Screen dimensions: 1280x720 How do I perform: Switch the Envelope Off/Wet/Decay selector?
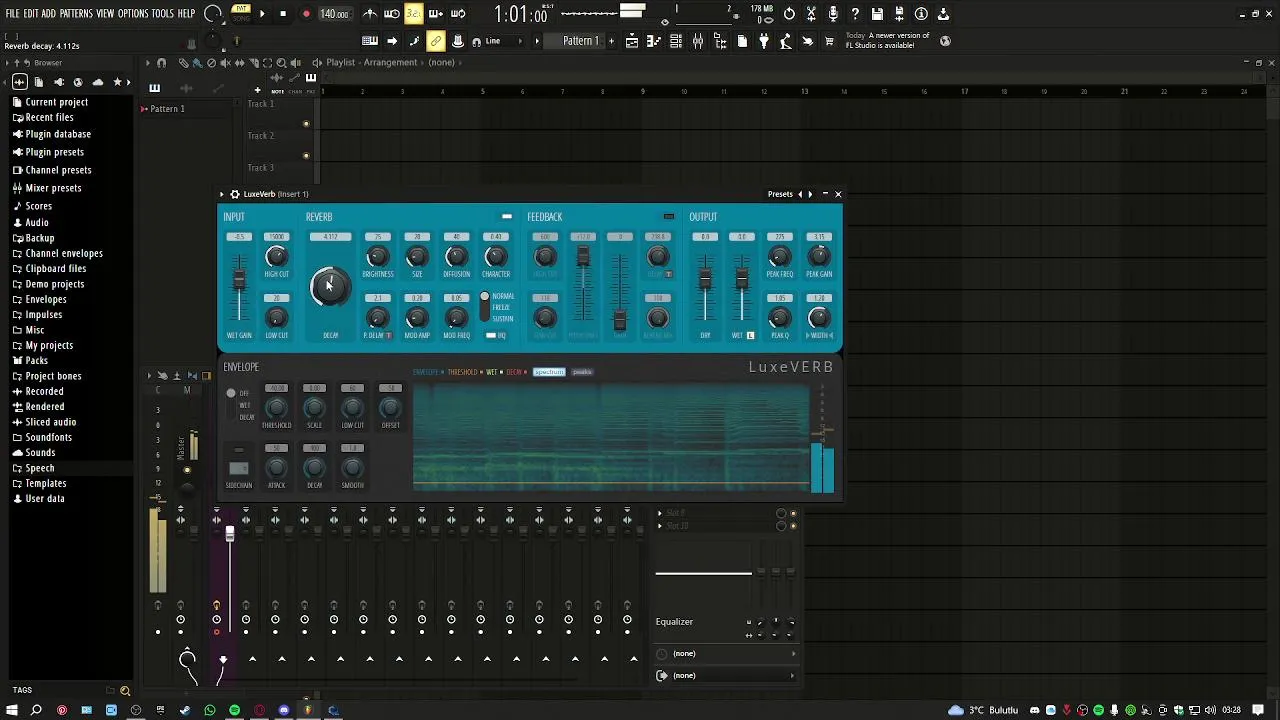[231, 404]
